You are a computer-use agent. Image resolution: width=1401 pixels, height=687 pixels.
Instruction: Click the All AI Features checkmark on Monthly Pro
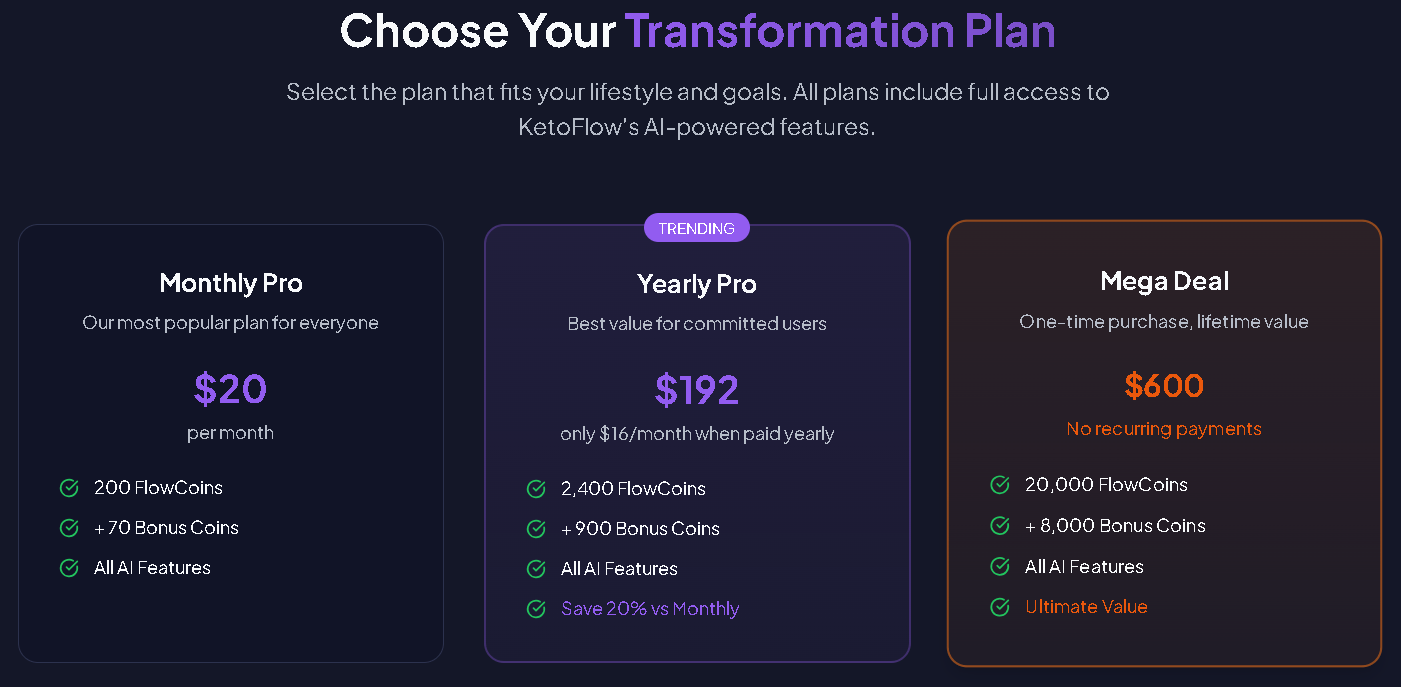[x=68, y=567]
